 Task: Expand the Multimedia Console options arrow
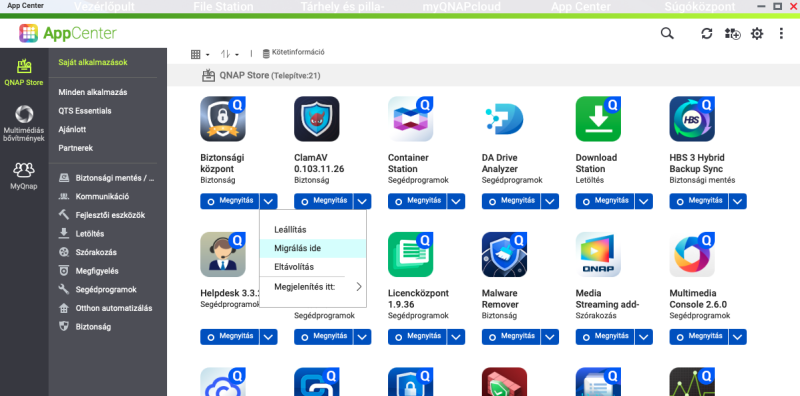point(738,337)
